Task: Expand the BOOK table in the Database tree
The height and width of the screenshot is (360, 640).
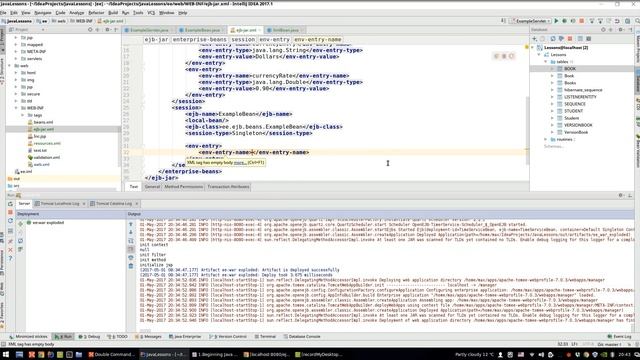Action: point(553,69)
